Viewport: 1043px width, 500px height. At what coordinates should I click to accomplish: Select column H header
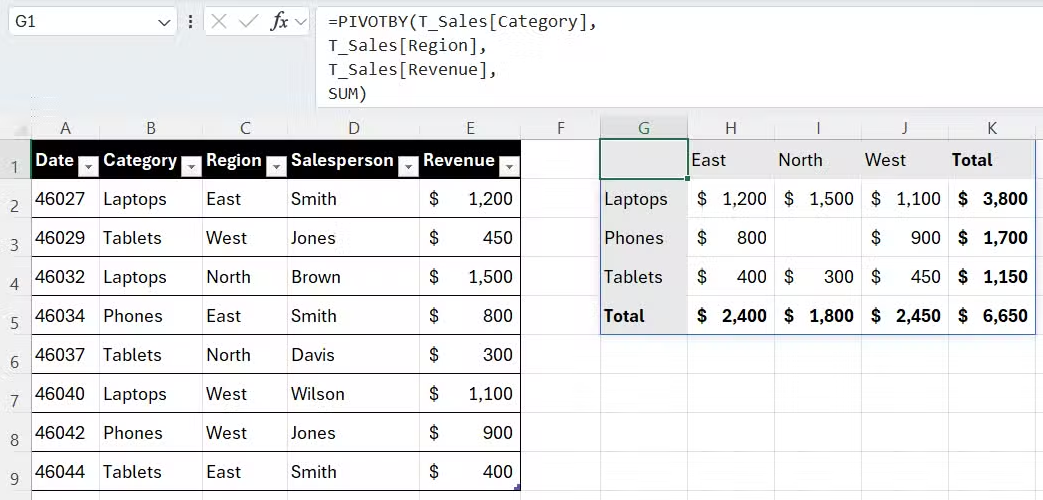tap(731, 128)
